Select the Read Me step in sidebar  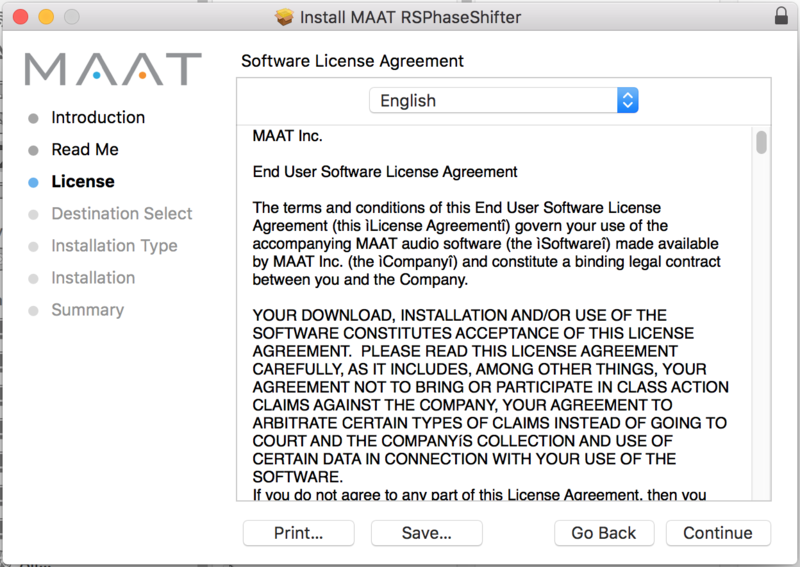tap(85, 150)
